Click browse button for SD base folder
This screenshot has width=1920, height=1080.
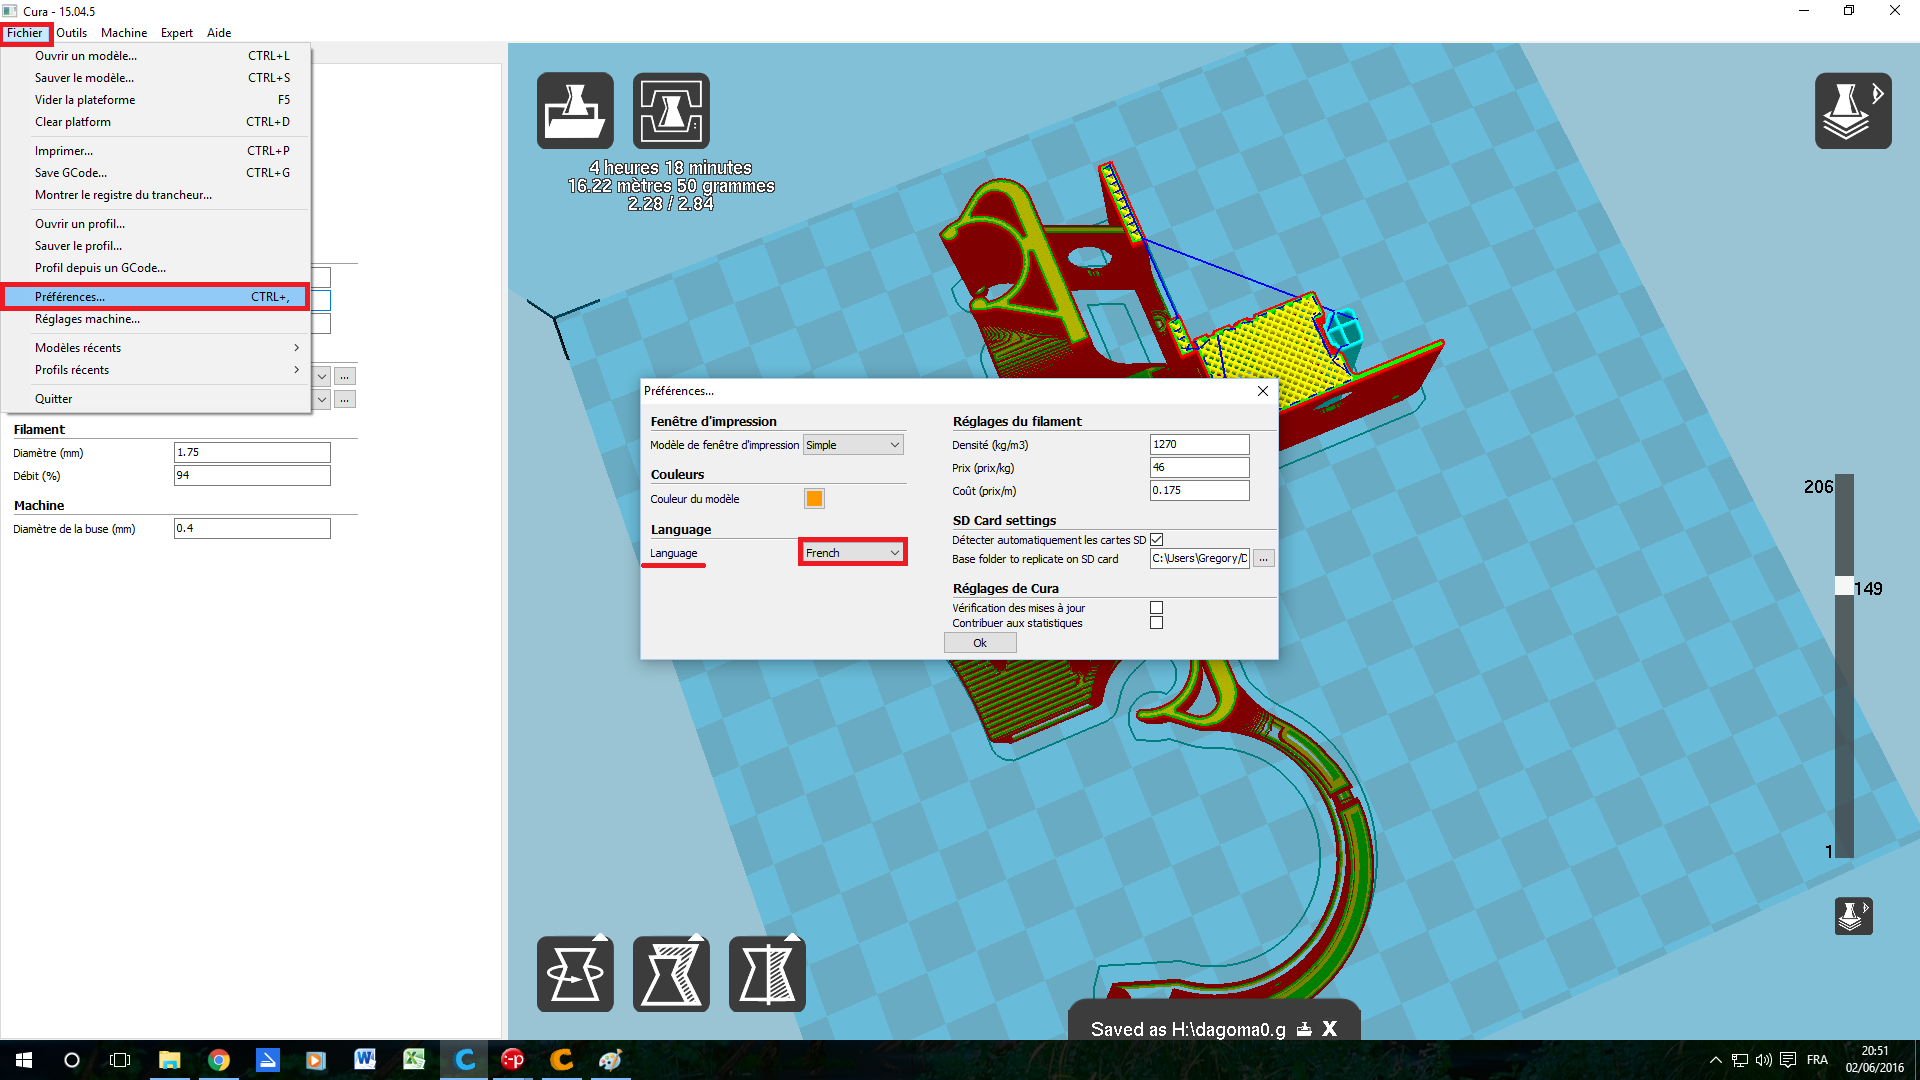coord(1264,559)
